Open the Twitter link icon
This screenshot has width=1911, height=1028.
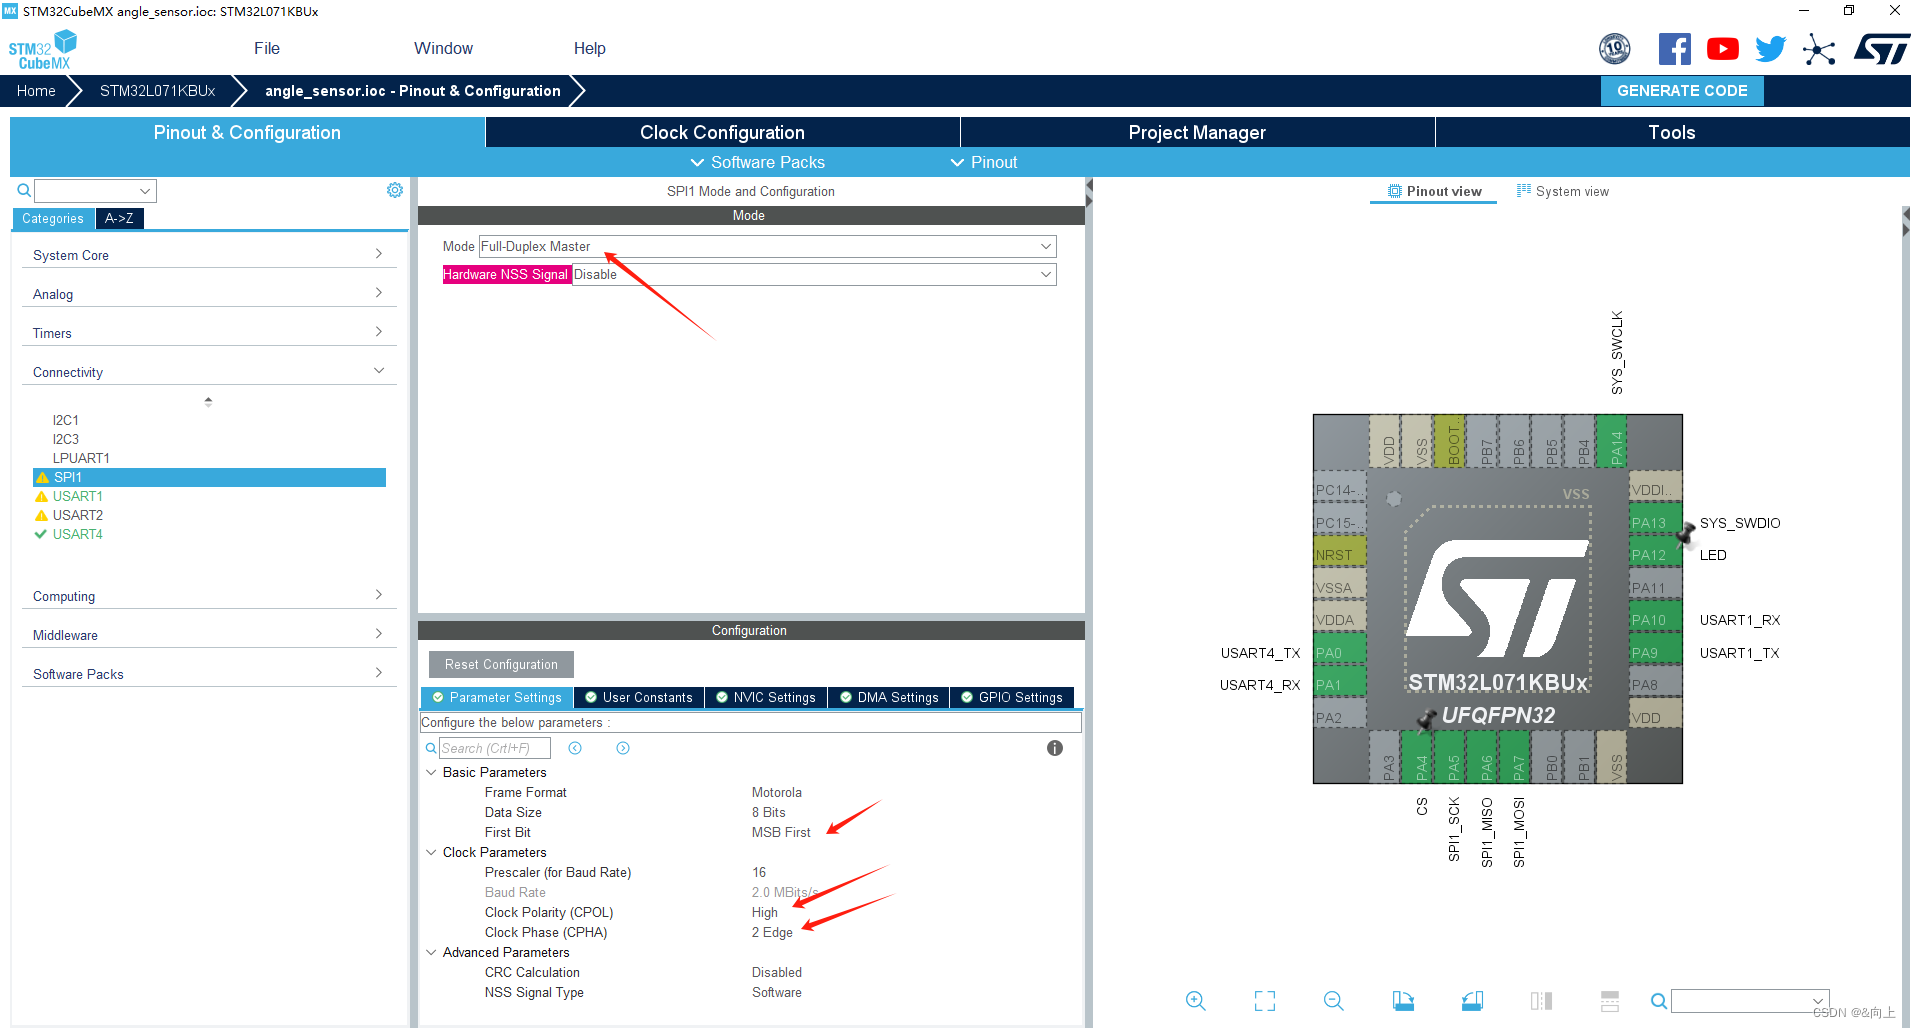[x=1770, y=49]
